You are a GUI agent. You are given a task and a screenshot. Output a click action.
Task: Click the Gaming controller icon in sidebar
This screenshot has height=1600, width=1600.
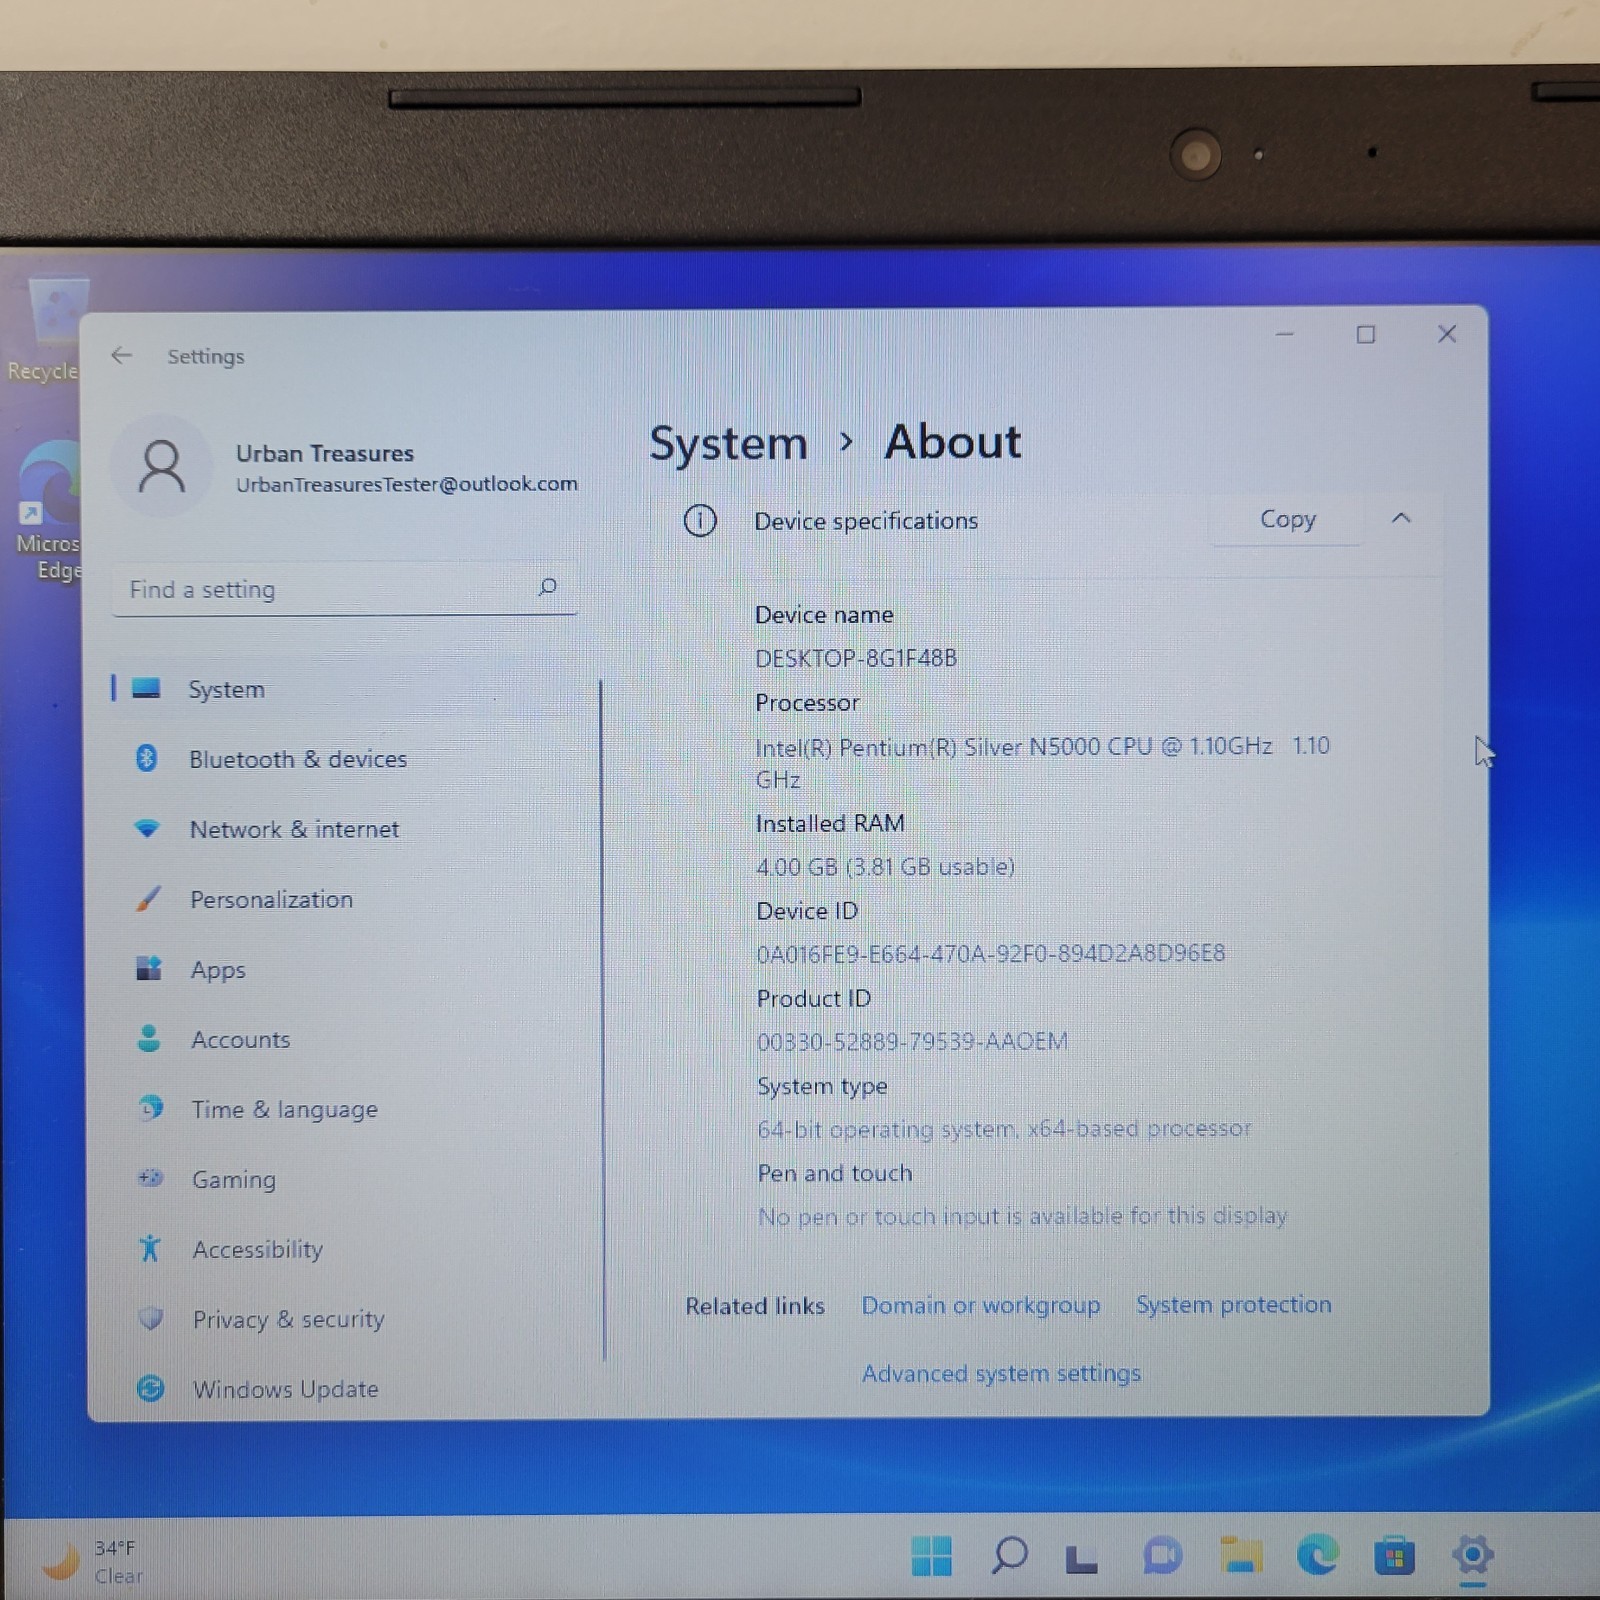(x=150, y=1178)
